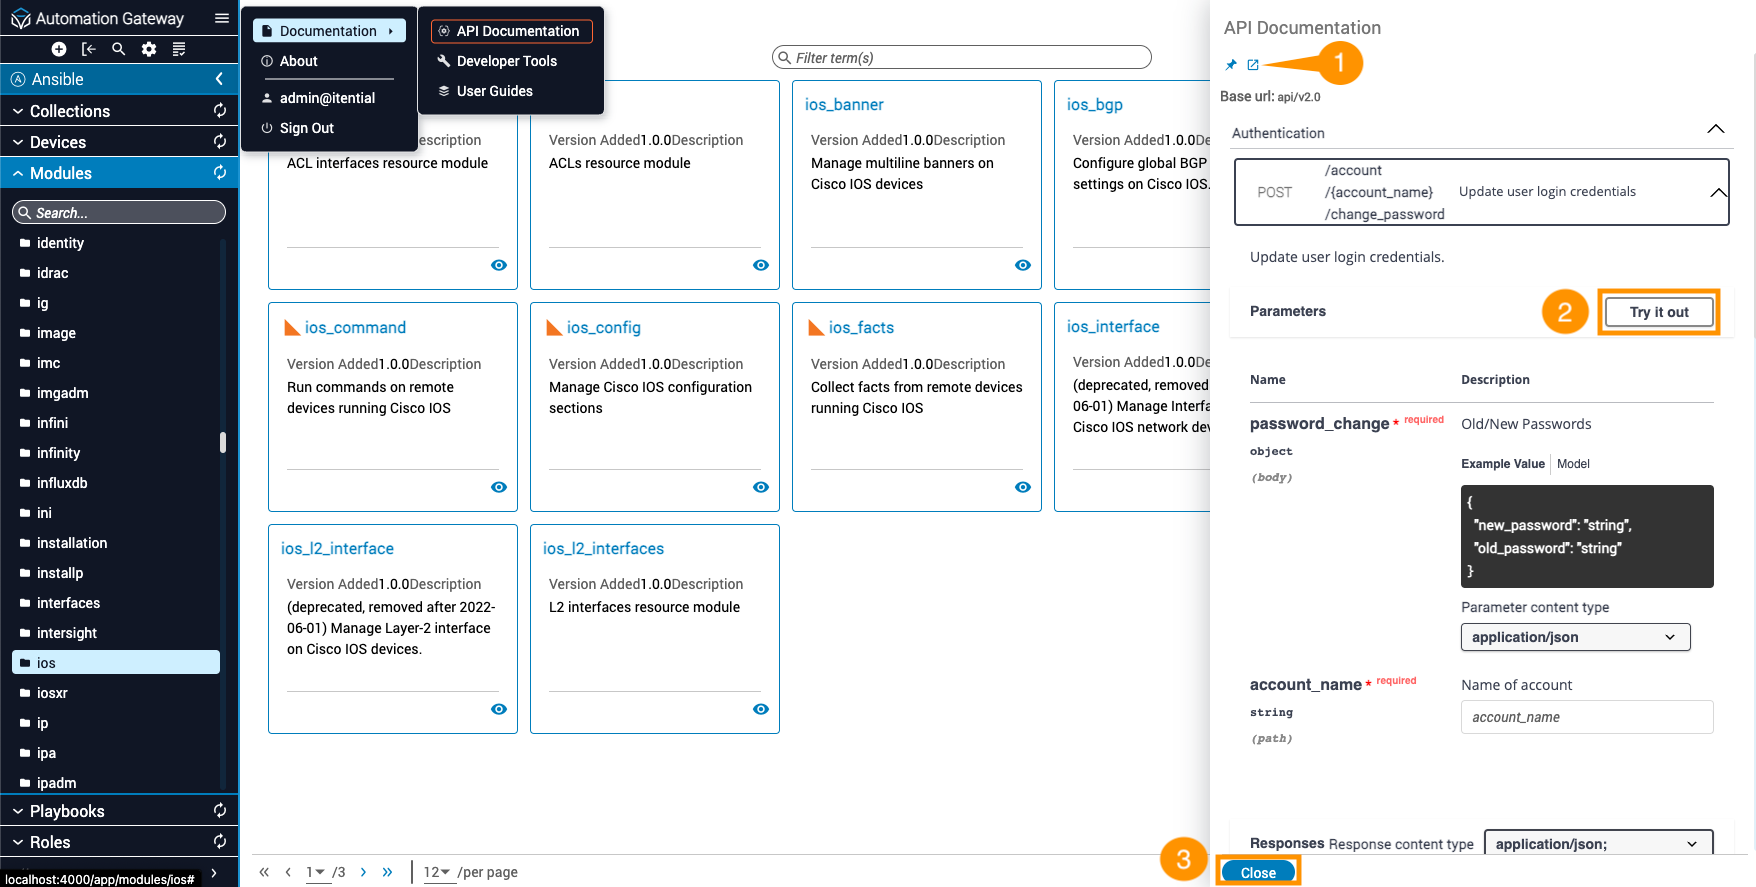Viewport: 1756px width, 887px height.
Task: Open the hamburger menu beside Automation Gateway
Action: [222, 18]
